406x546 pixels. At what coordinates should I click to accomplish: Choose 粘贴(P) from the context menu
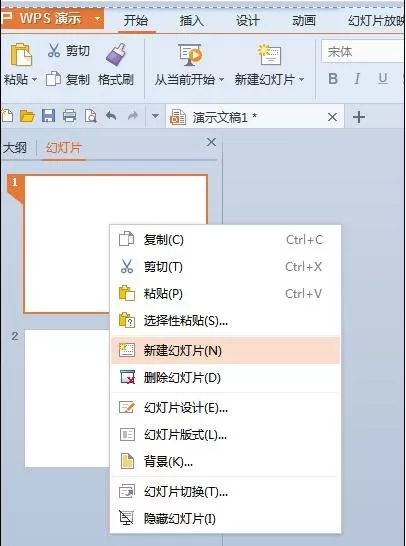[225, 294]
